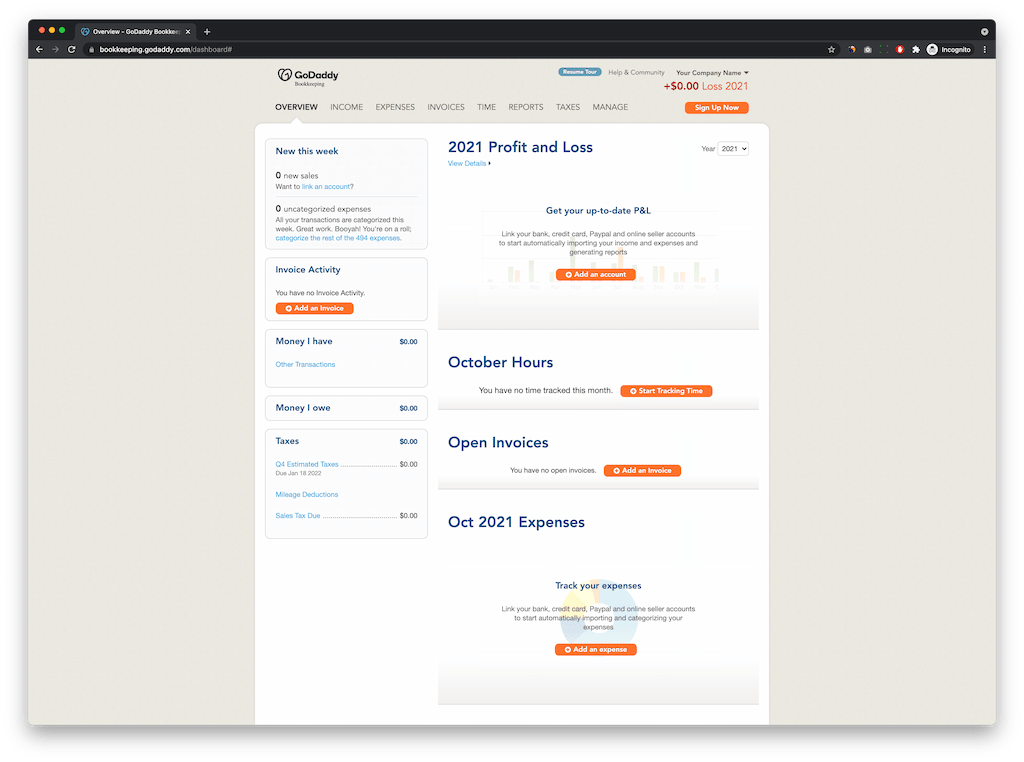Open the Other Transactions link
1024x762 pixels.
click(305, 364)
